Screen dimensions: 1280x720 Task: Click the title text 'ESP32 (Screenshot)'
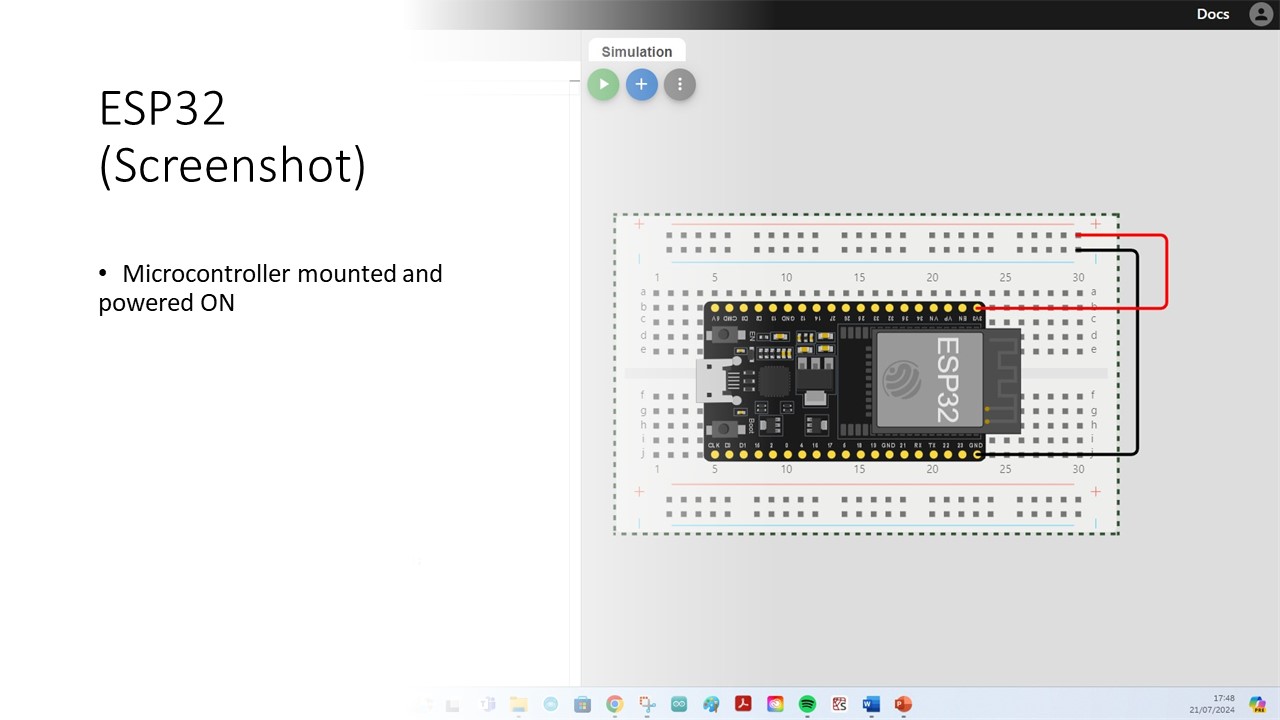[x=232, y=137]
